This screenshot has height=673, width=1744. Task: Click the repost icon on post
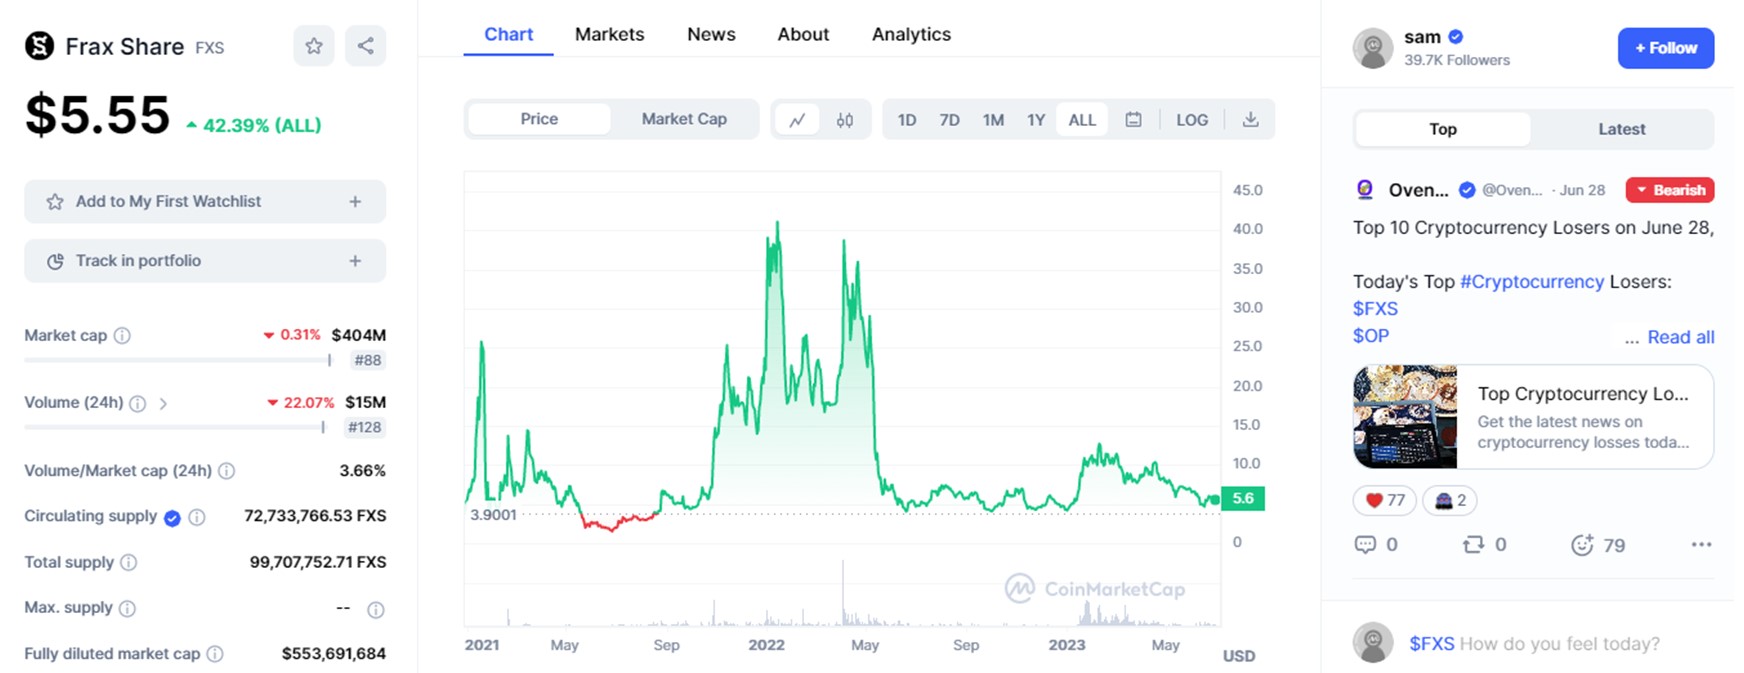tap(1473, 545)
